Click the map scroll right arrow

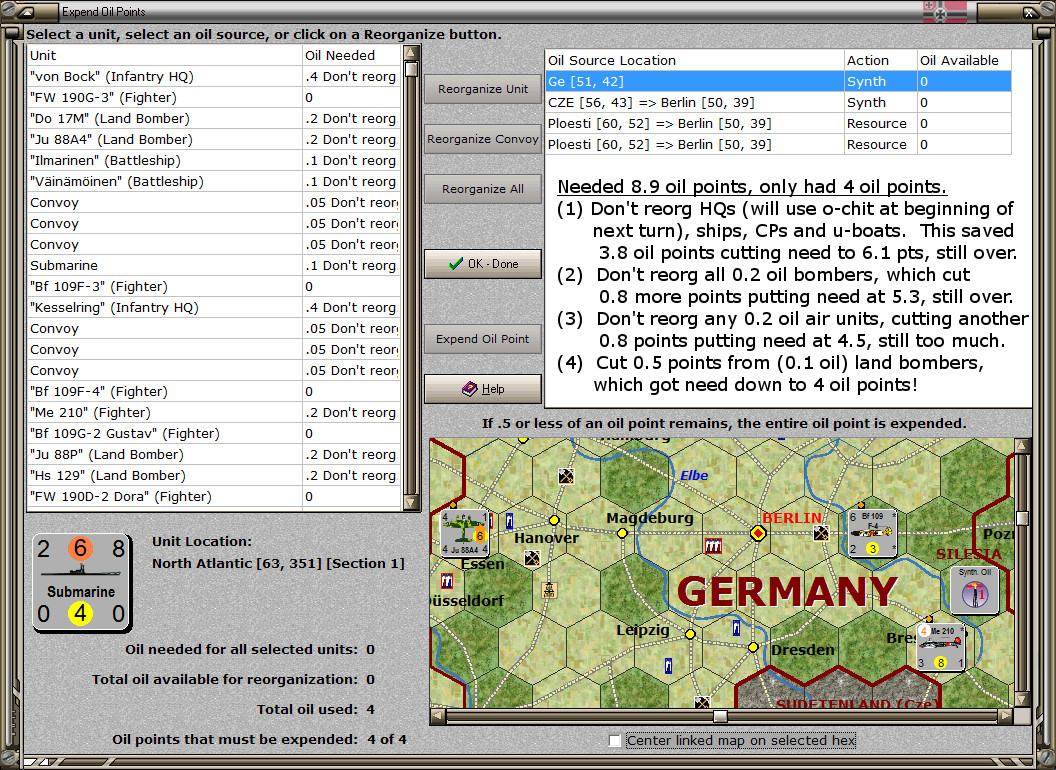pyautogui.click(x=1006, y=715)
